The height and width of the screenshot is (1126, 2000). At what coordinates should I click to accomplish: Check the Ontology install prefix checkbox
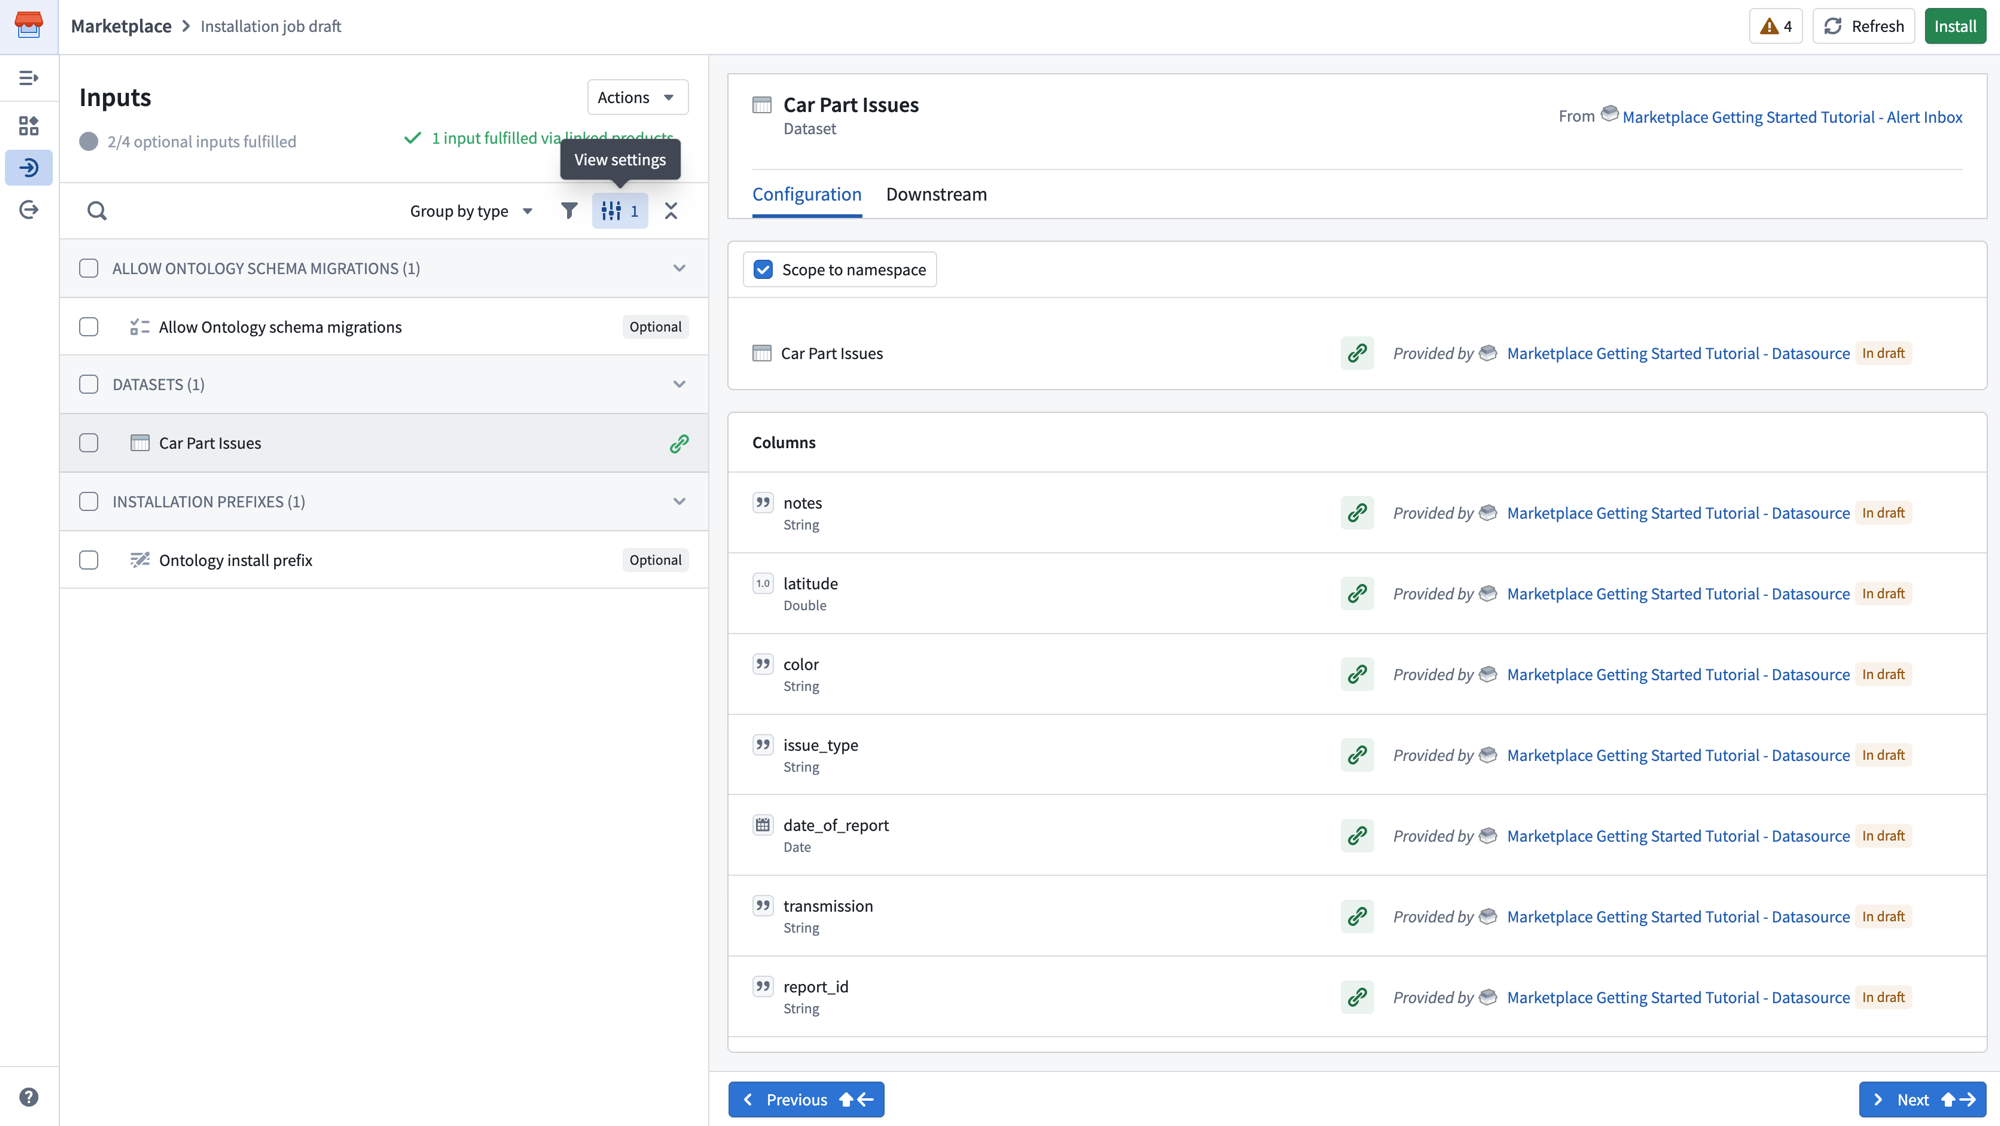(89, 560)
